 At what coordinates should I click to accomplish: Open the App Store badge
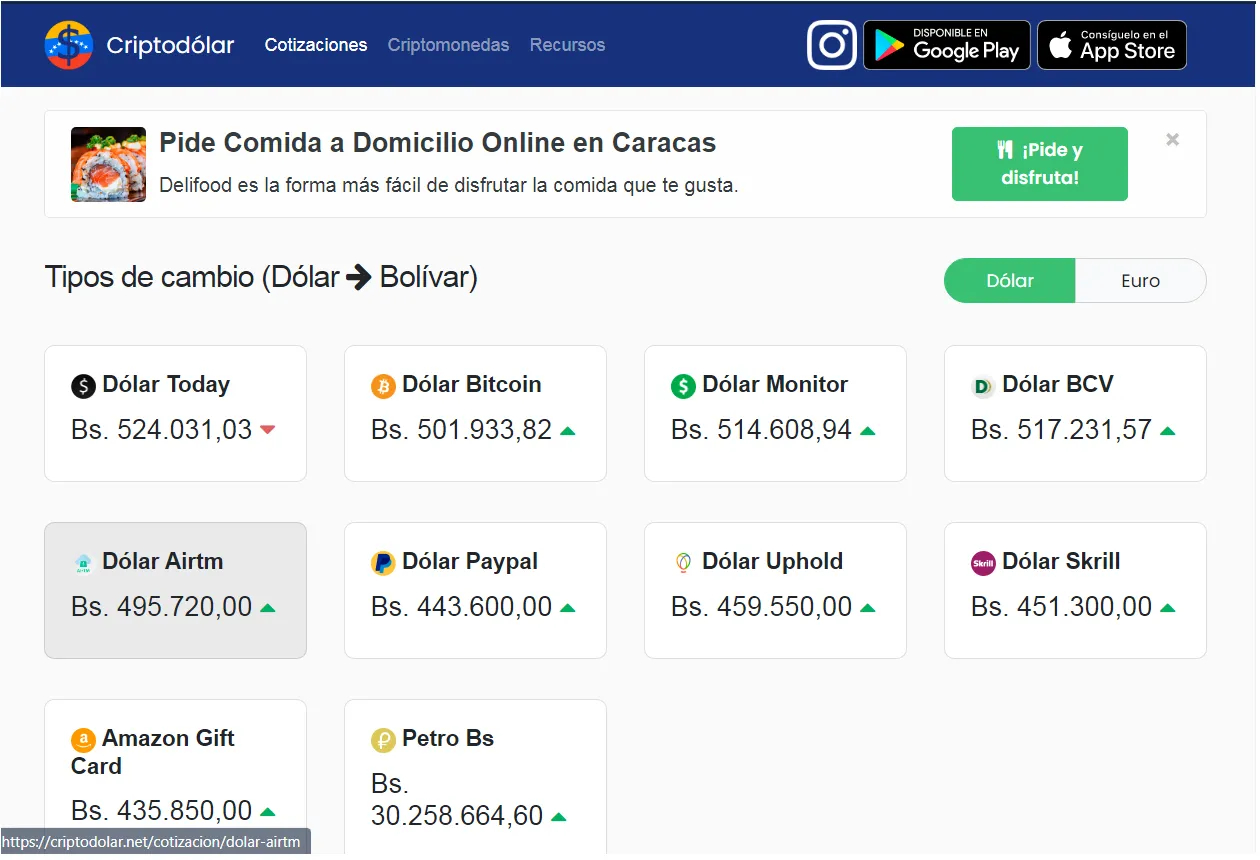tap(1112, 45)
